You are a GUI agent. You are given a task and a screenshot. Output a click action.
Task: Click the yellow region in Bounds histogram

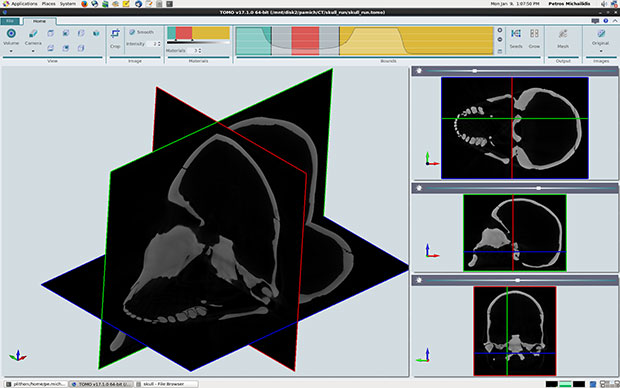[416, 41]
